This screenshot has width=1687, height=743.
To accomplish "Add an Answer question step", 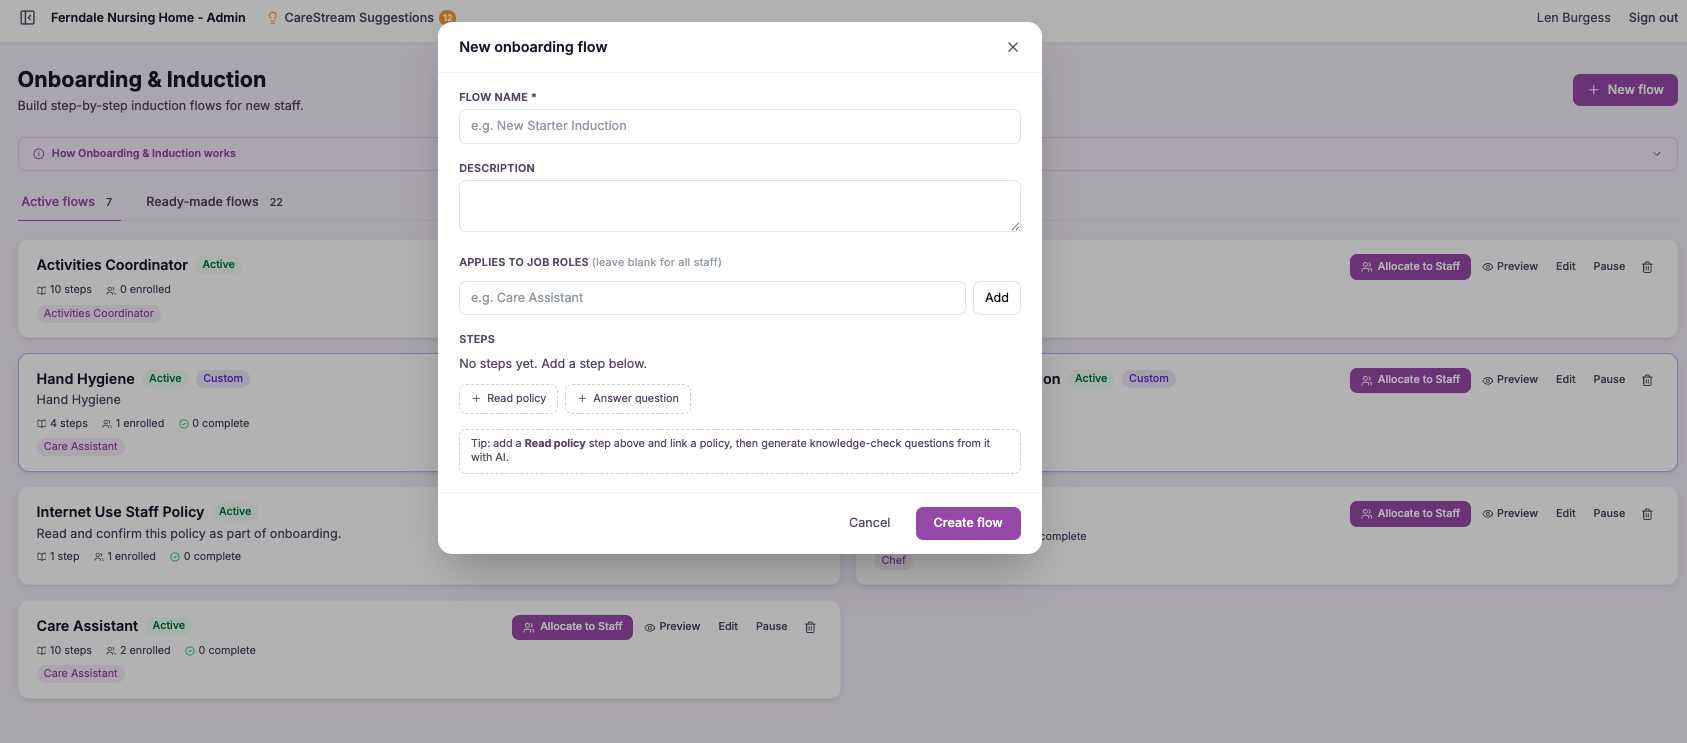I will 628,399.
